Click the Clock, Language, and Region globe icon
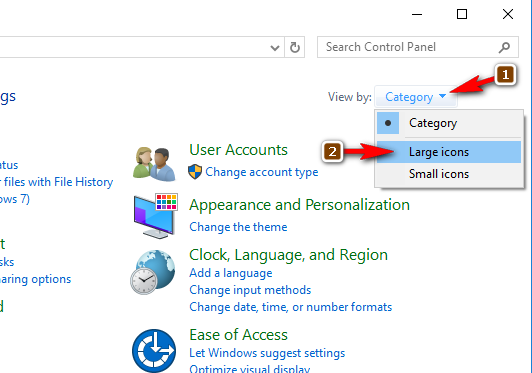 153,272
